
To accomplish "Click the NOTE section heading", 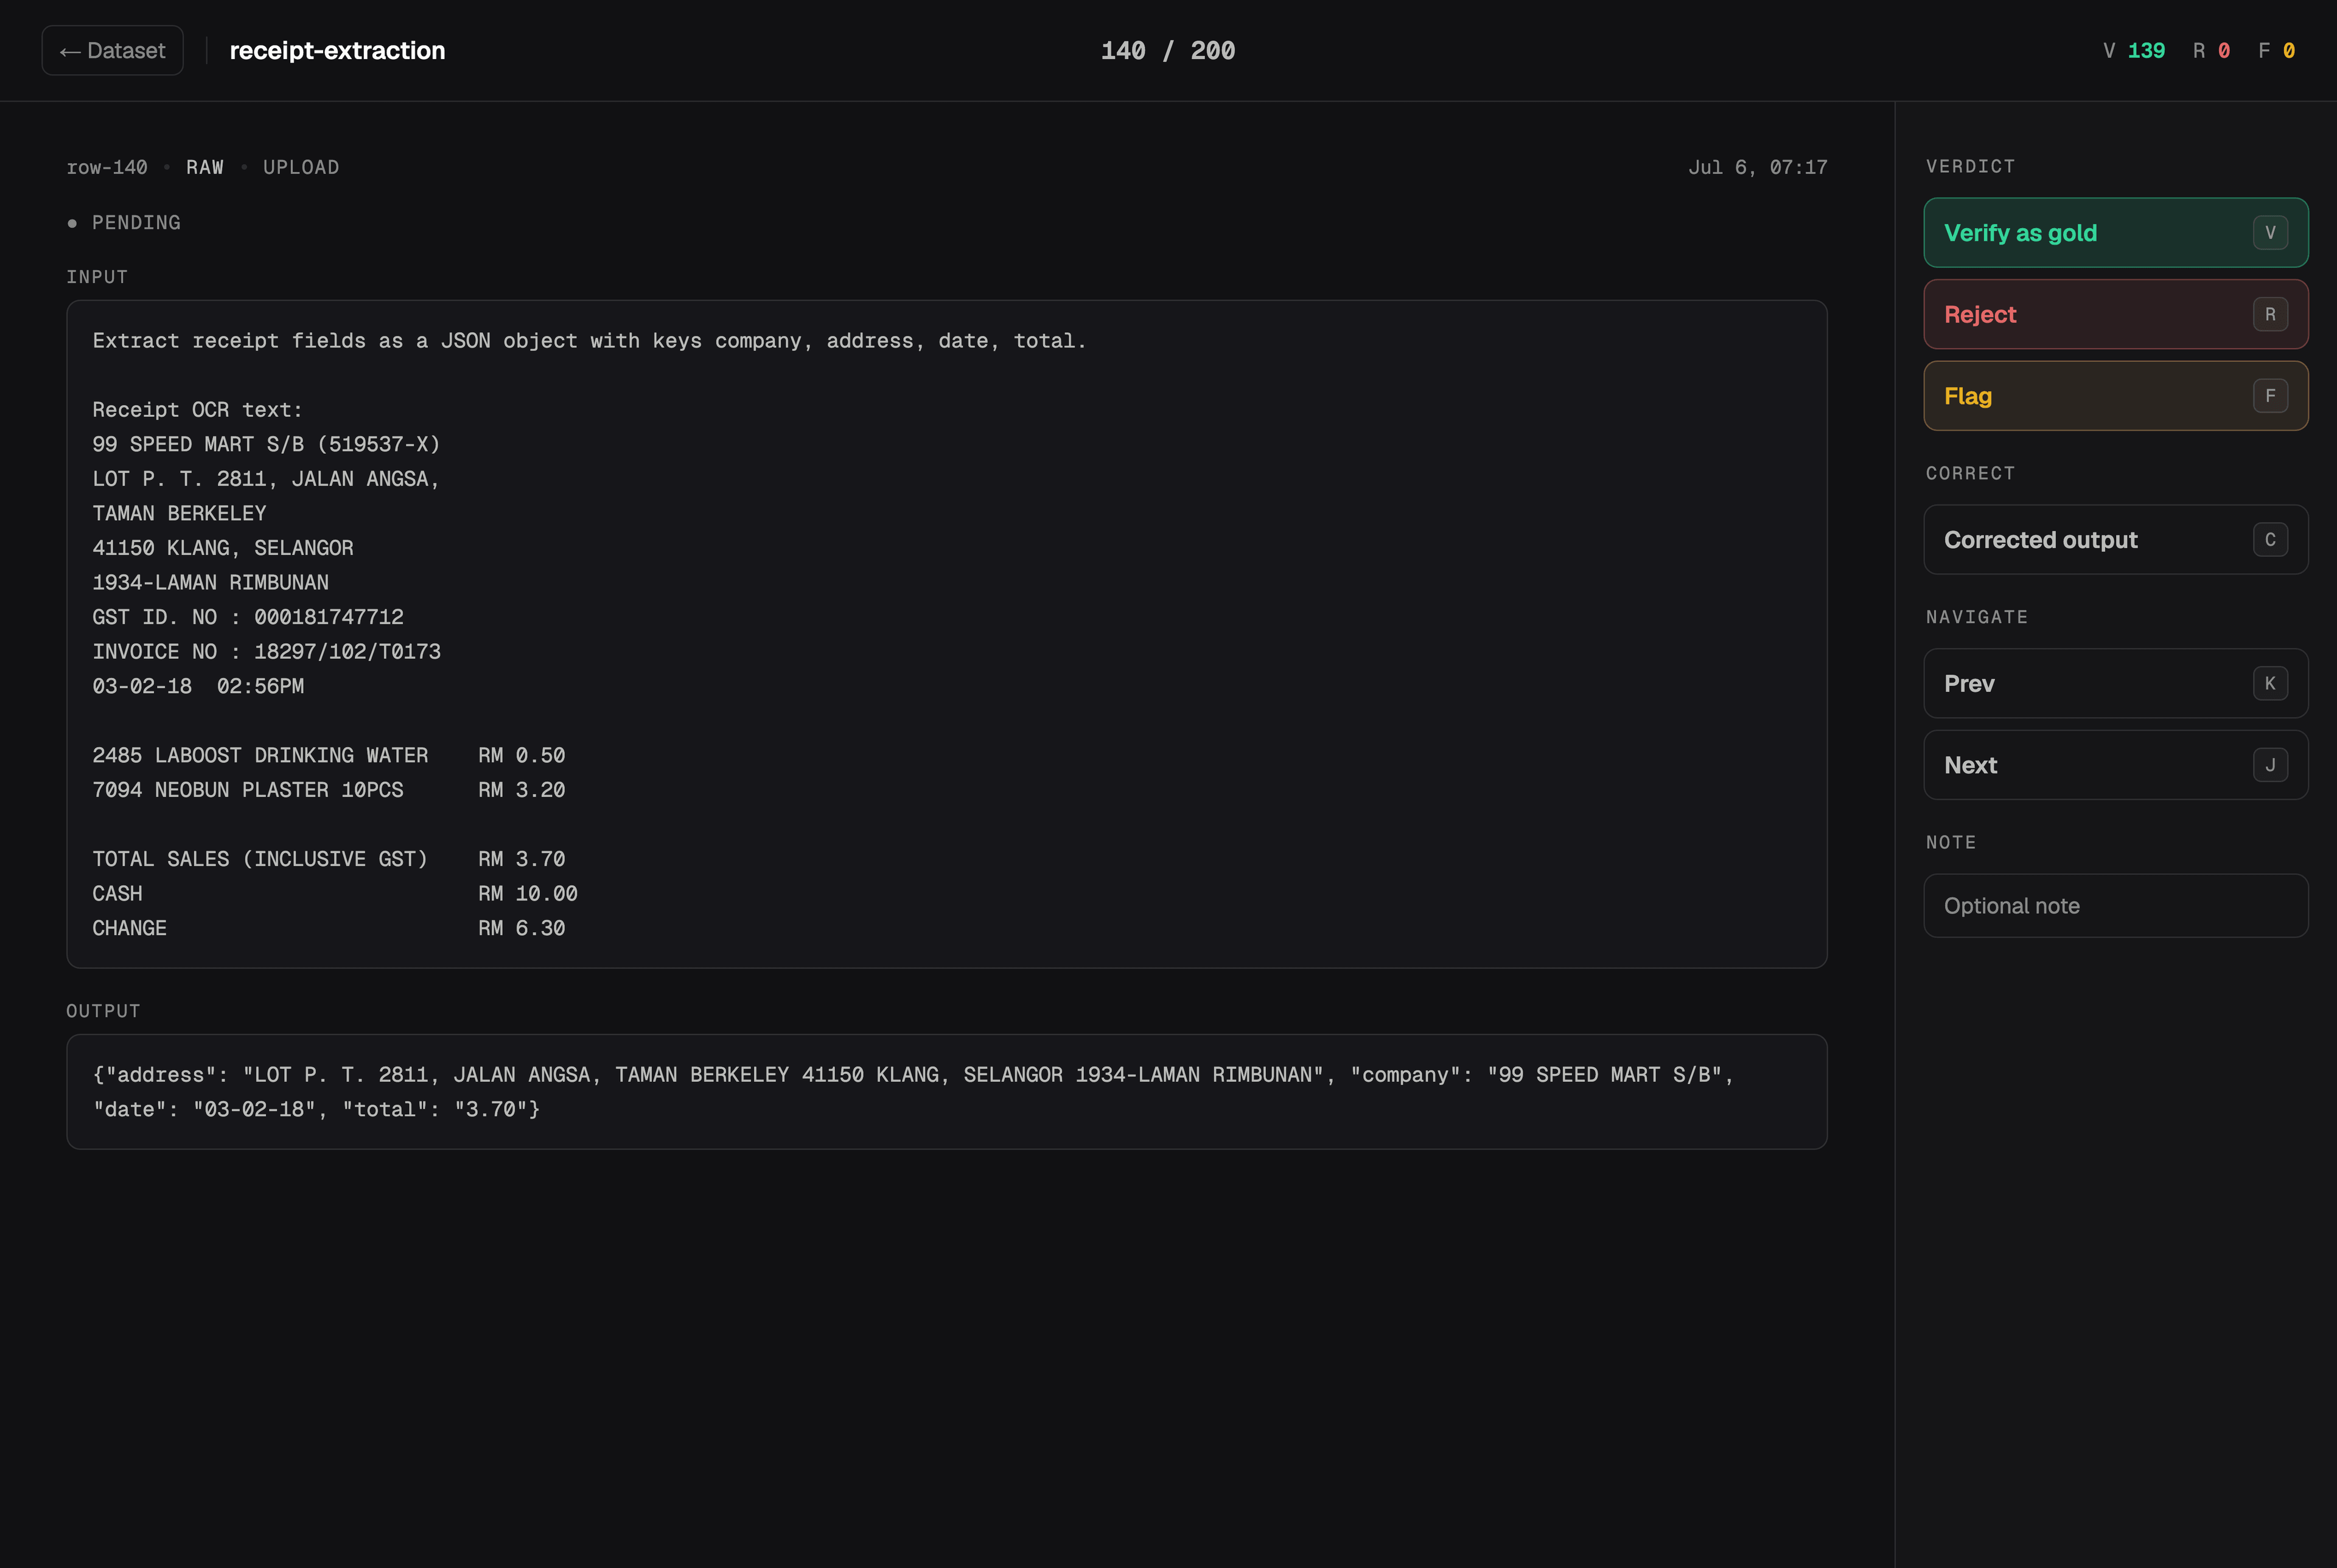I will [x=1951, y=842].
